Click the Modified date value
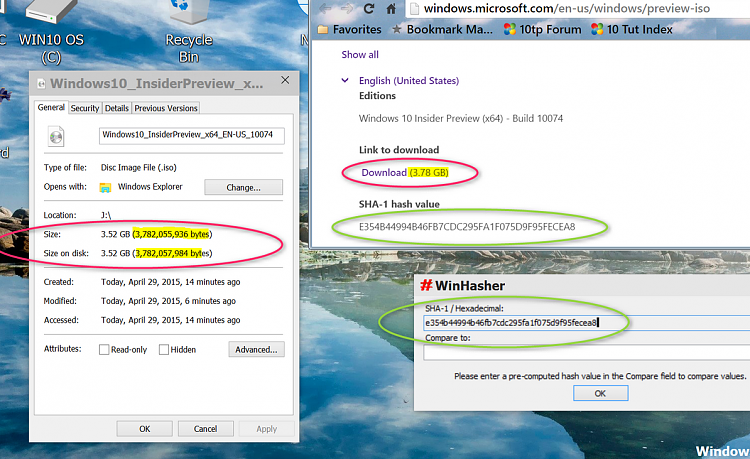The width and height of the screenshot is (750, 459). (168, 301)
